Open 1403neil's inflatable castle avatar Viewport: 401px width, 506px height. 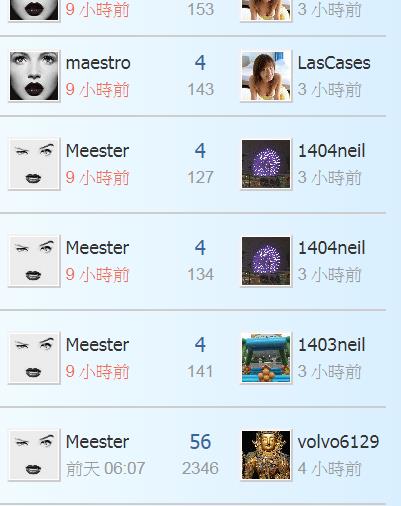coord(266,358)
